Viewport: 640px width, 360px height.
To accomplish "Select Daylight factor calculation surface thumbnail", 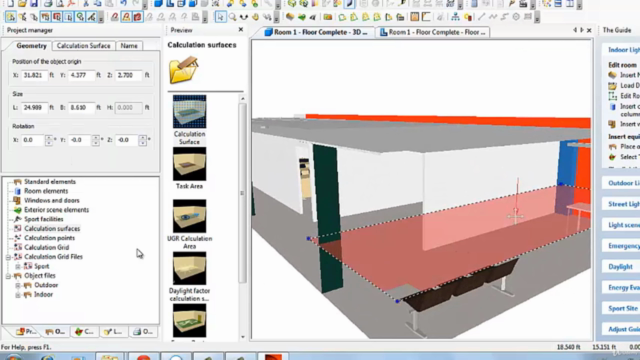I will click(189, 268).
